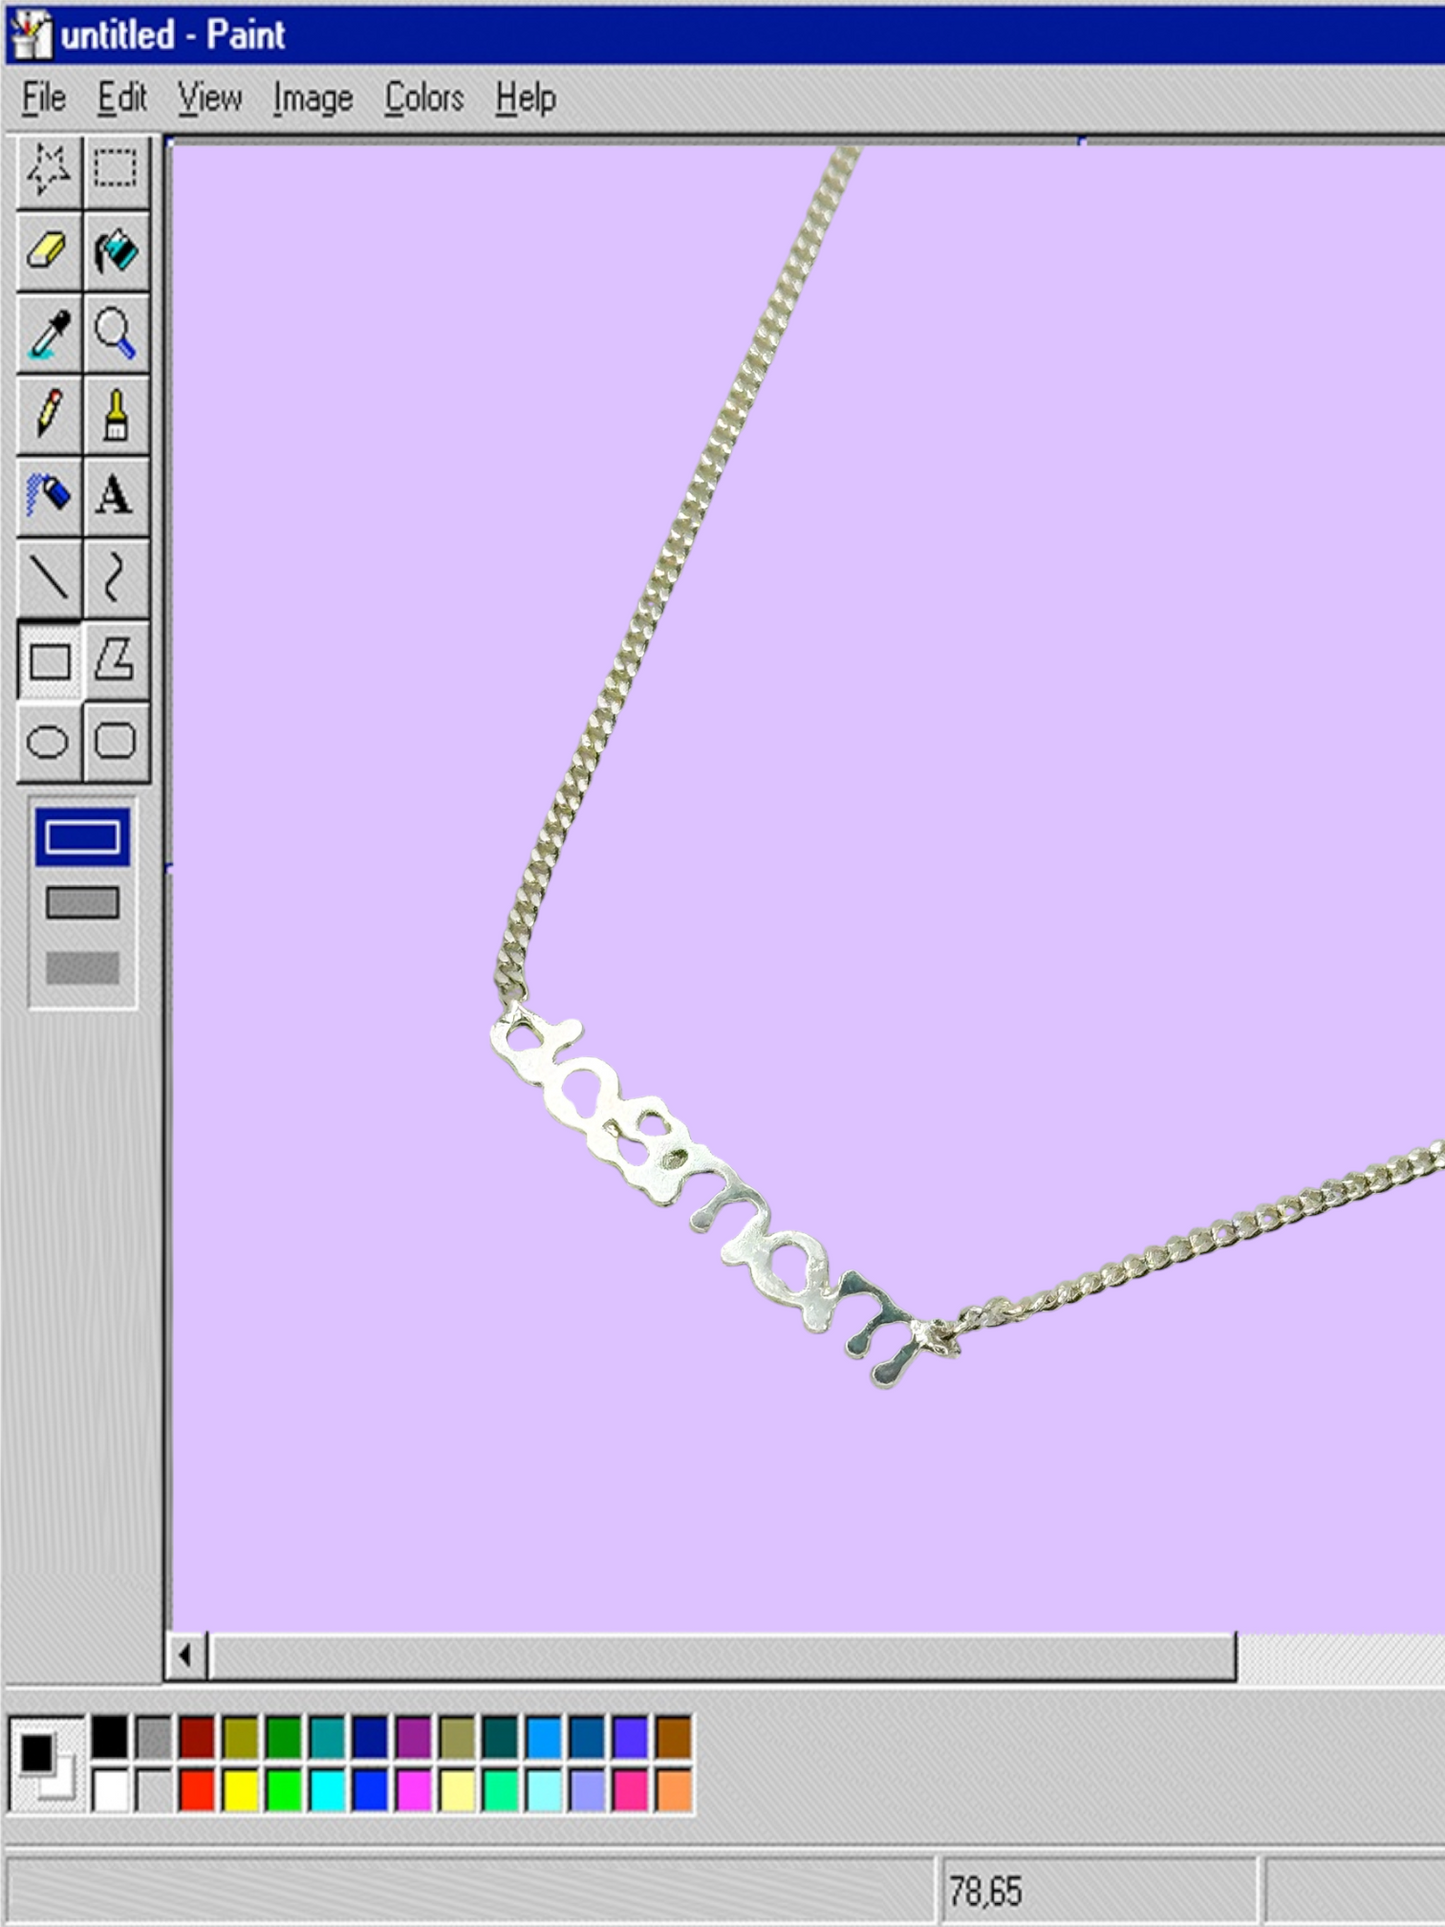Choose the brown color swatch
Viewport: 1445px width, 1927px height.
pos(674,1737)
